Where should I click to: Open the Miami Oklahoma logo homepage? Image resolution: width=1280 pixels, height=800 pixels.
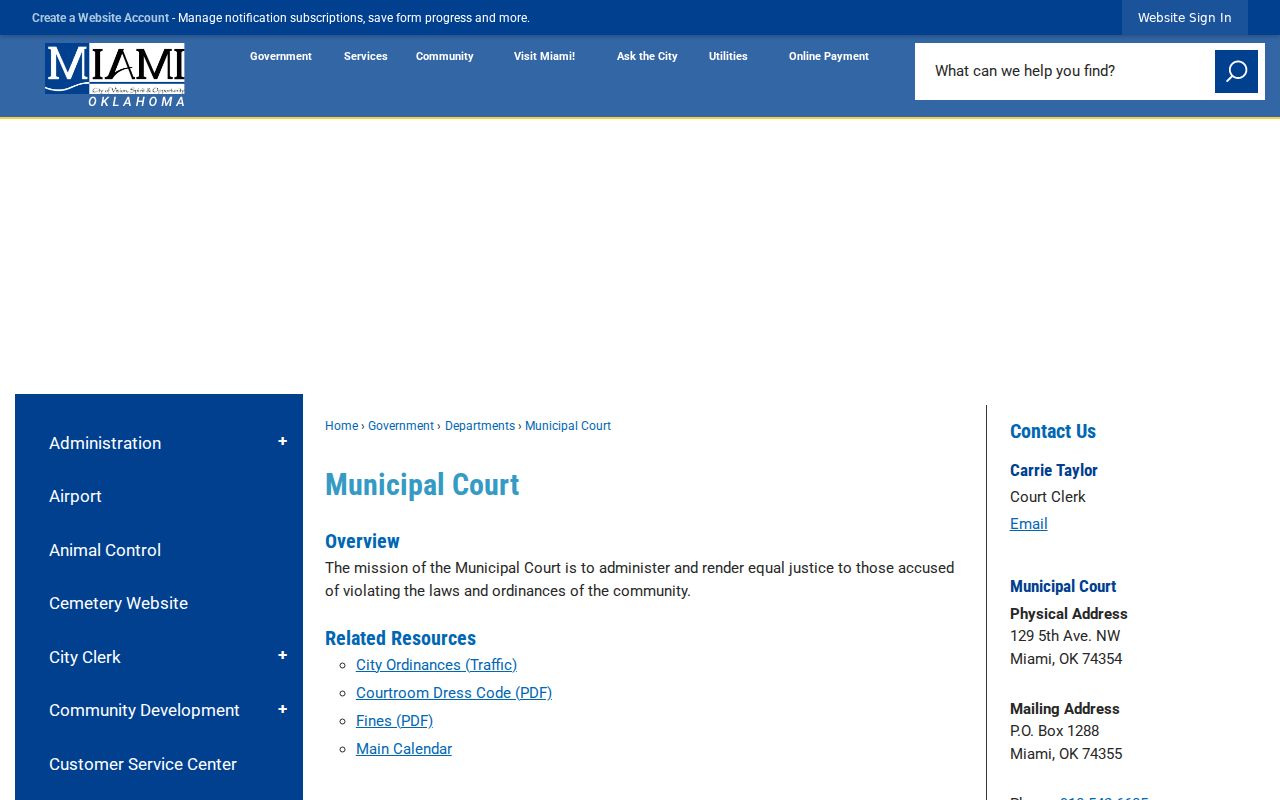coord(115,75)
